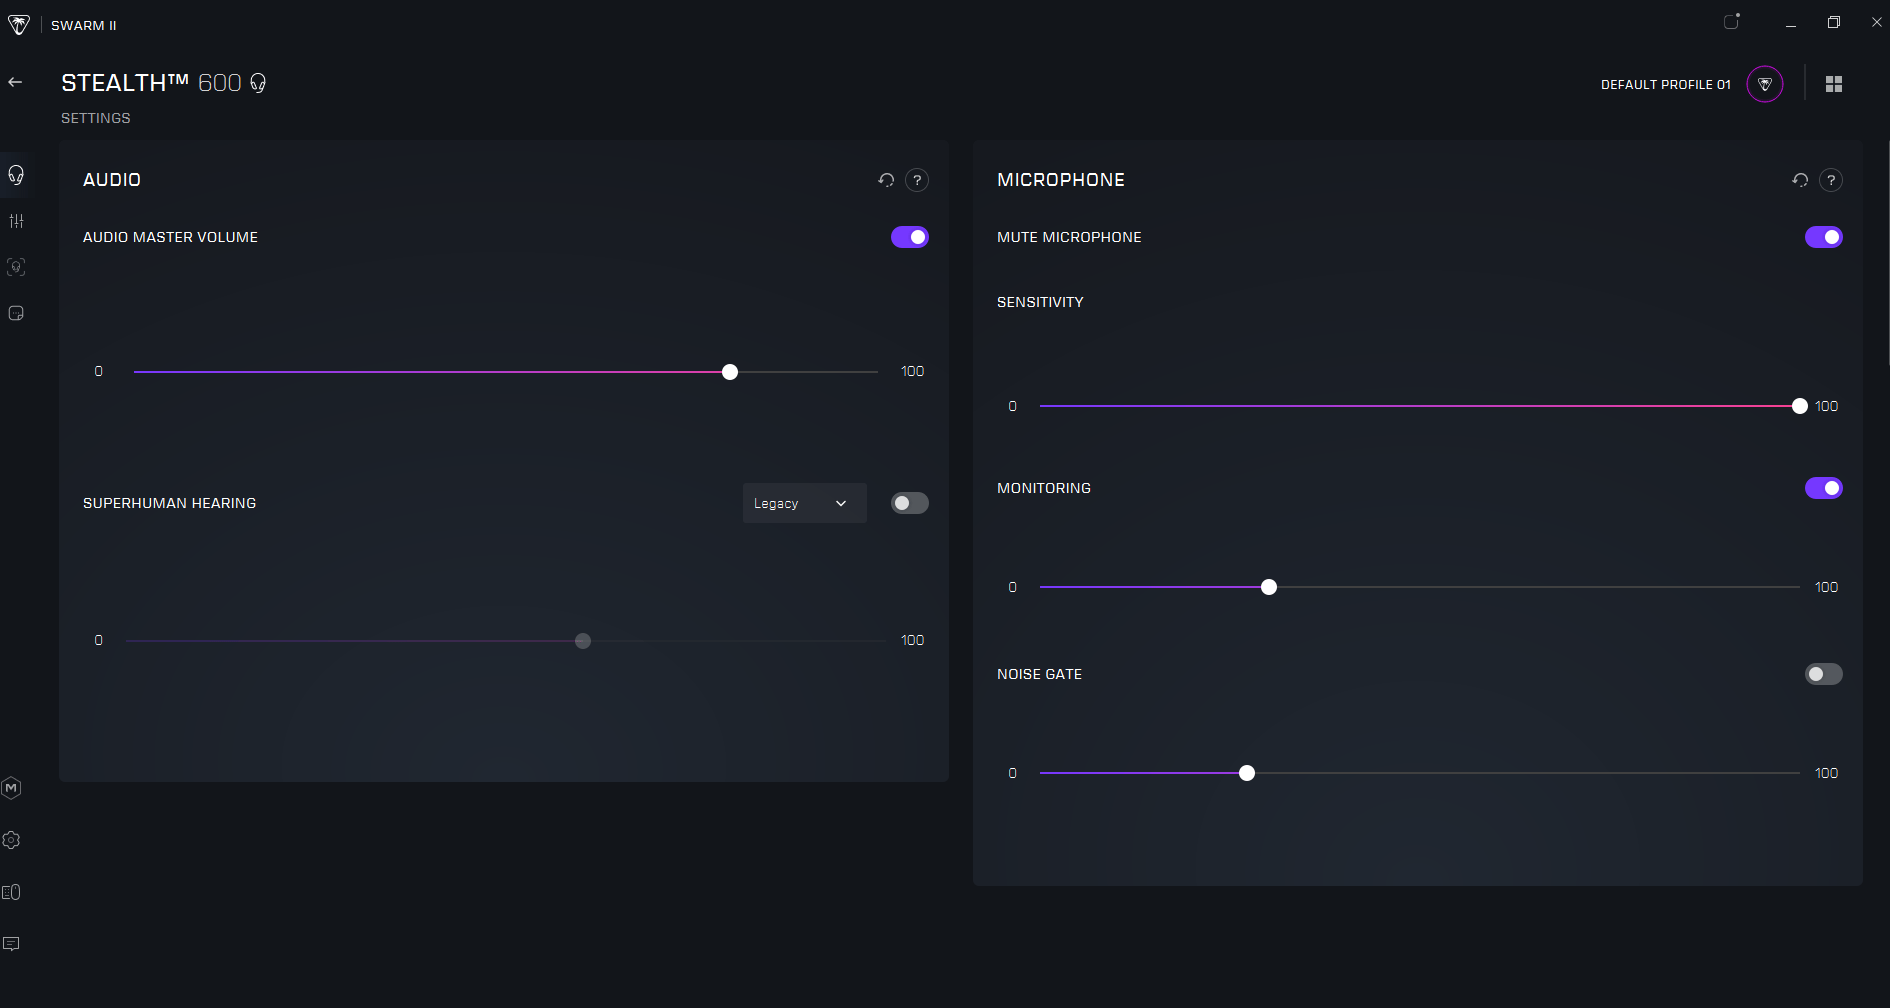1890x1008 pixels.
Task: Enable the Superhuman Hearing switch
Action: tap(910, 503)
